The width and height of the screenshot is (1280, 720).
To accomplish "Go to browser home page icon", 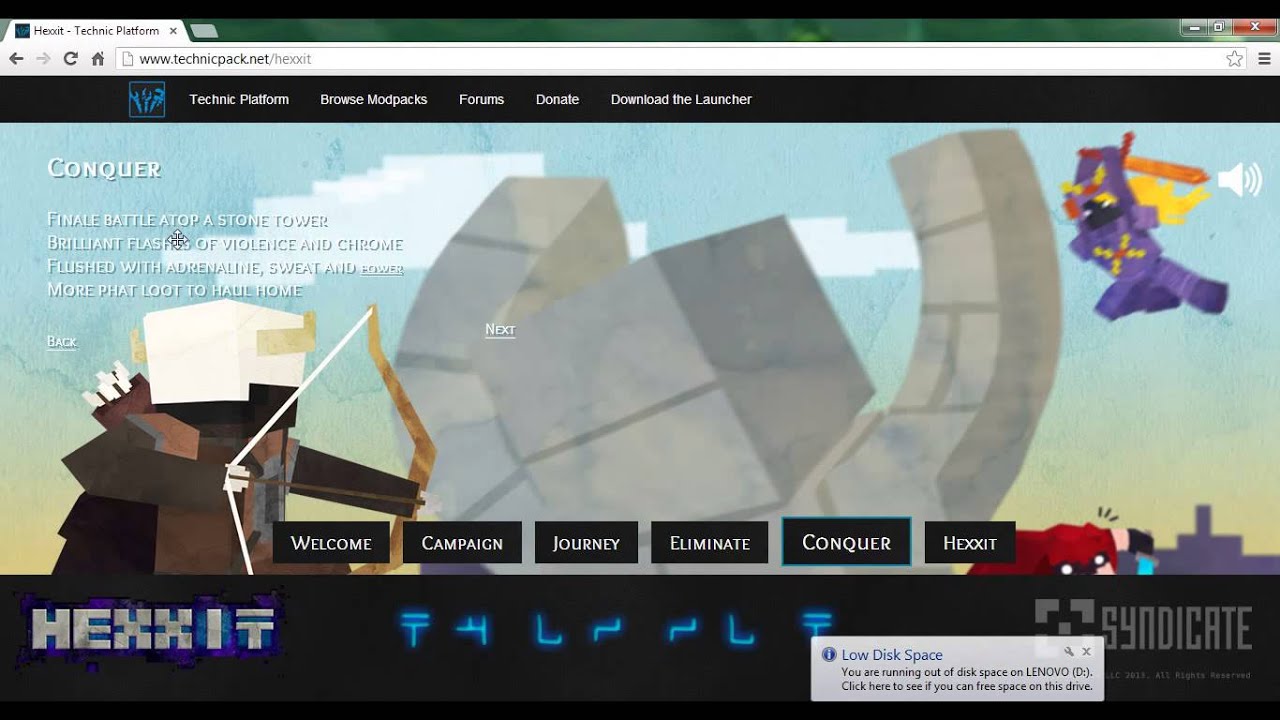I will [x=98, y=59].
